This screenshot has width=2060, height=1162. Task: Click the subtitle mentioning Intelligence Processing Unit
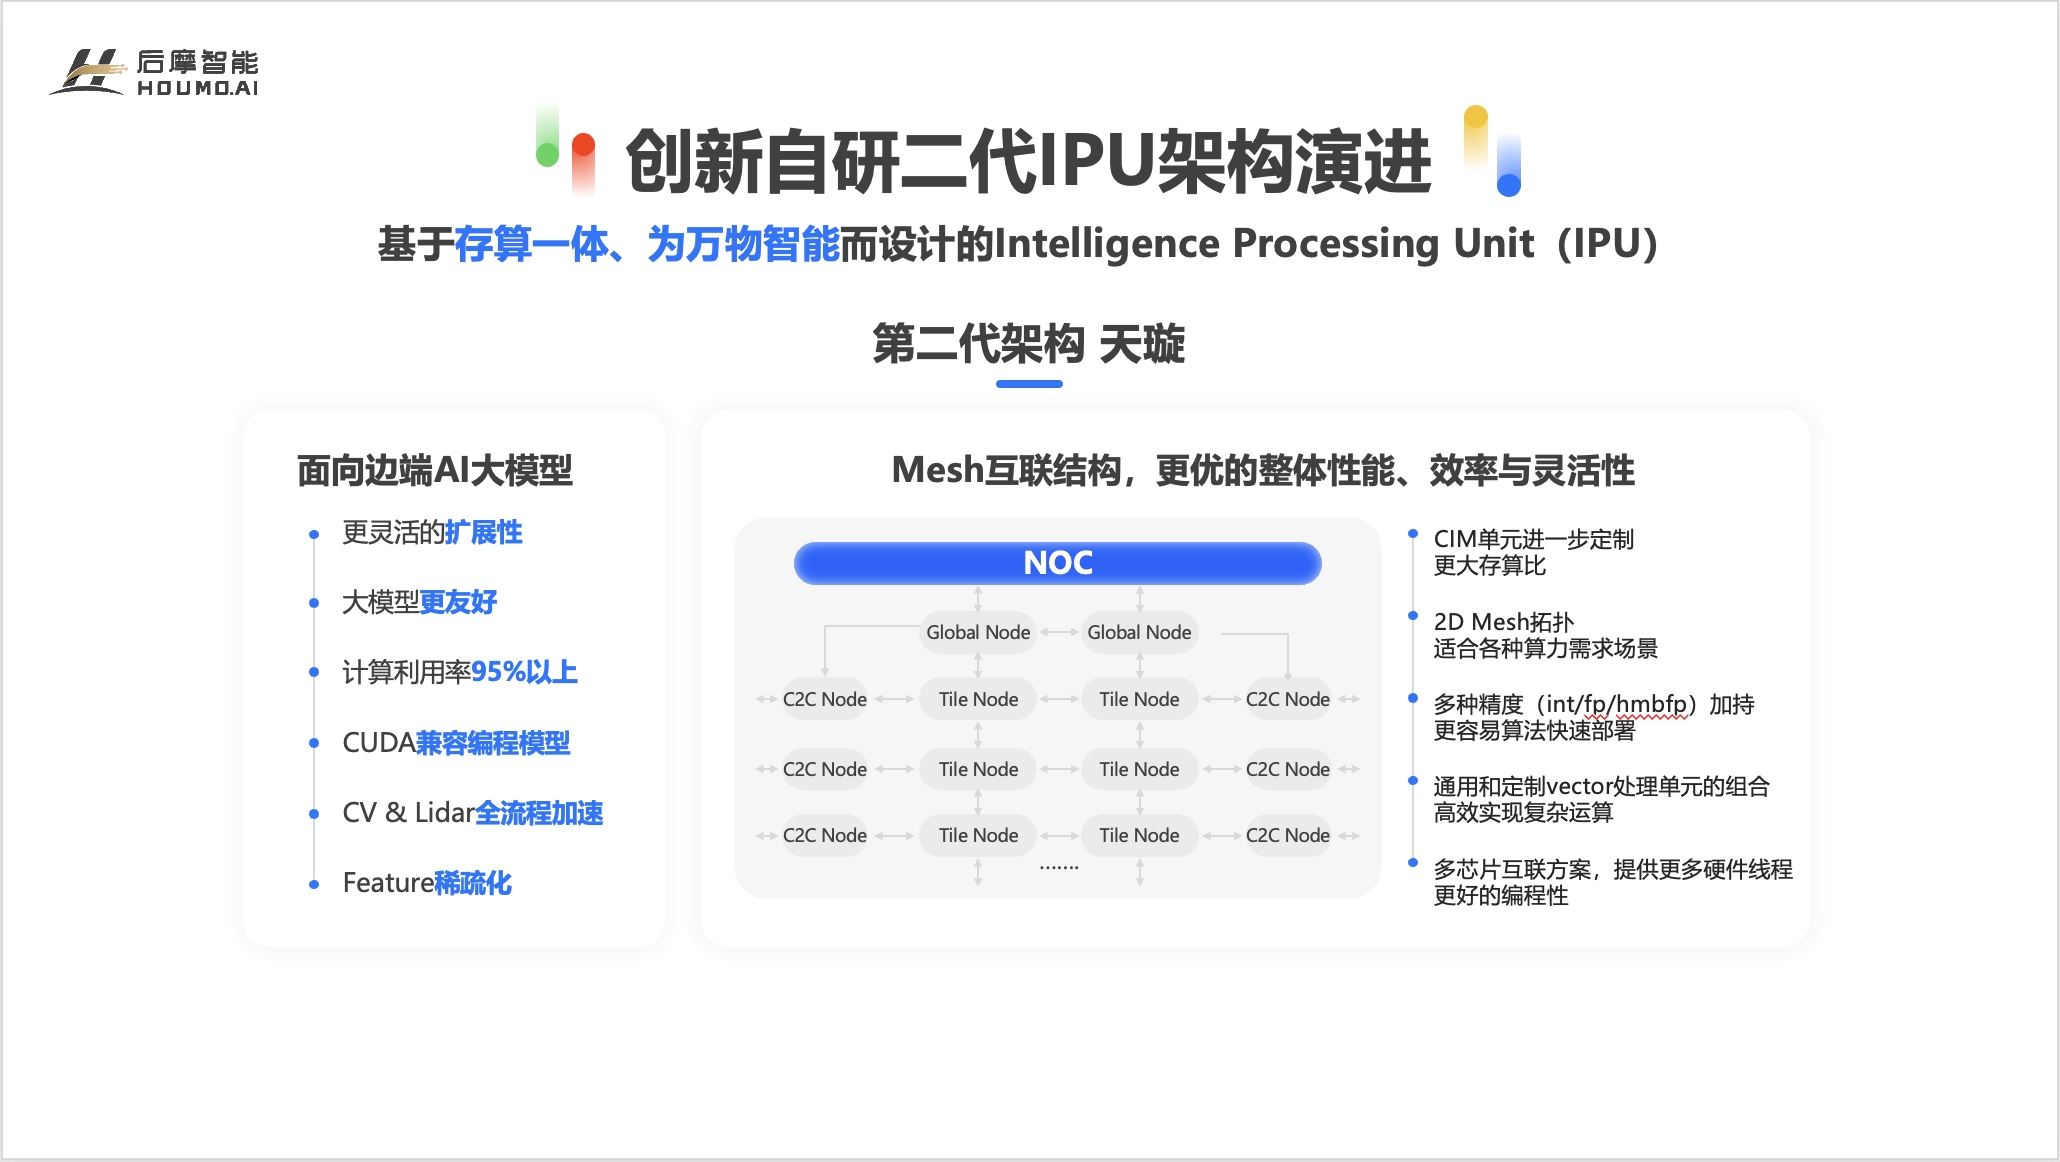[x=1018, y=244]
